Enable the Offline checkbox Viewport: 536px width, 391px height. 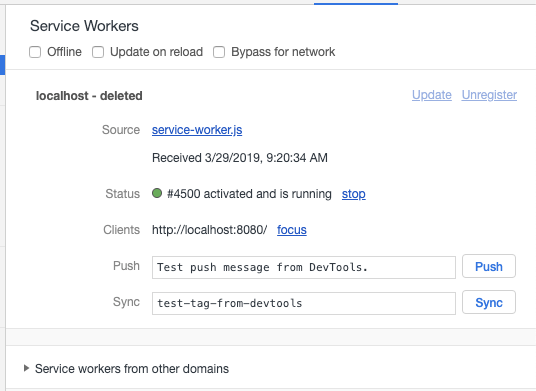[35, 52]
